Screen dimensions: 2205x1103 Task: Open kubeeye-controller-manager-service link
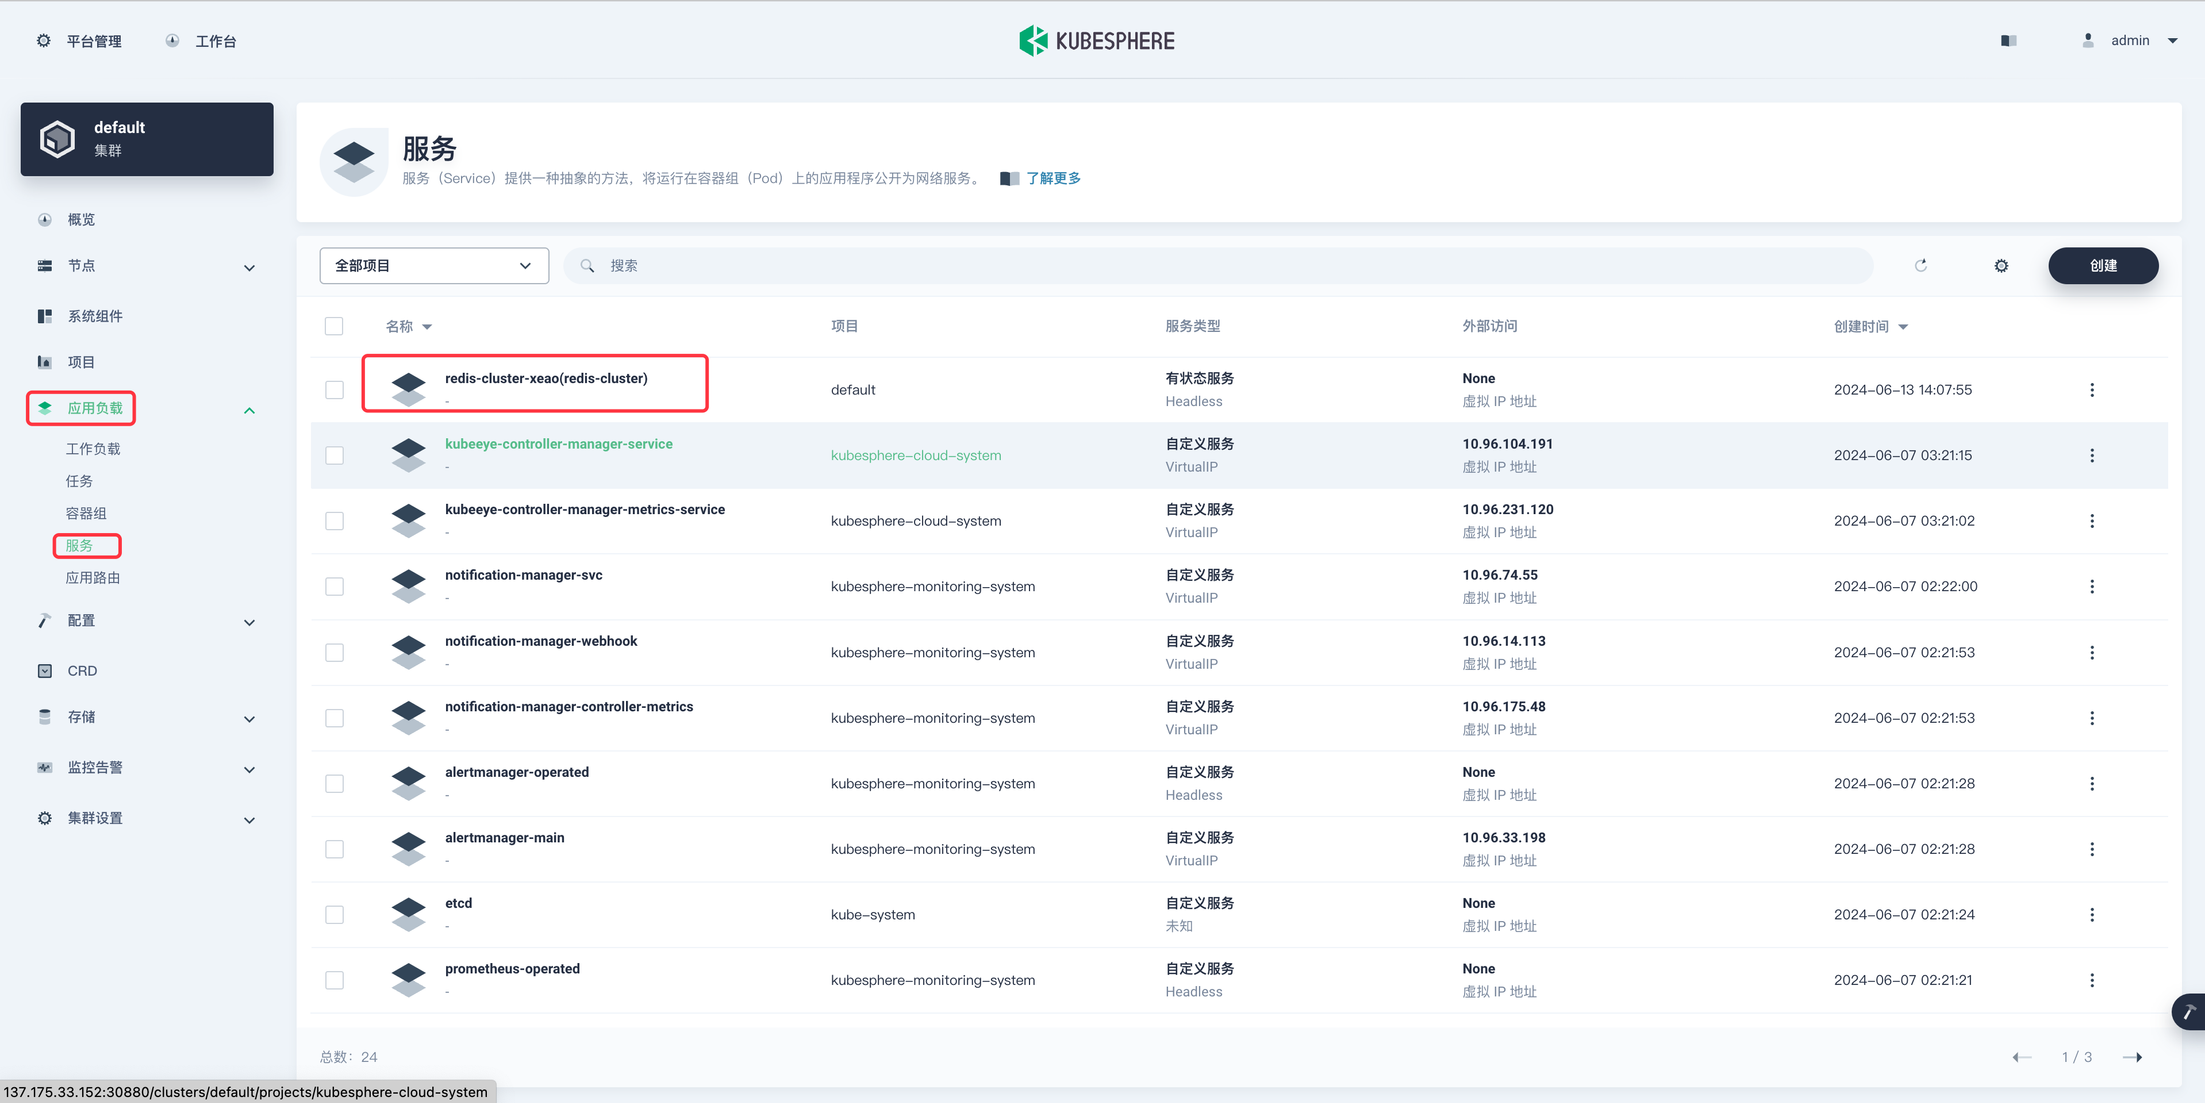[559, 444]
